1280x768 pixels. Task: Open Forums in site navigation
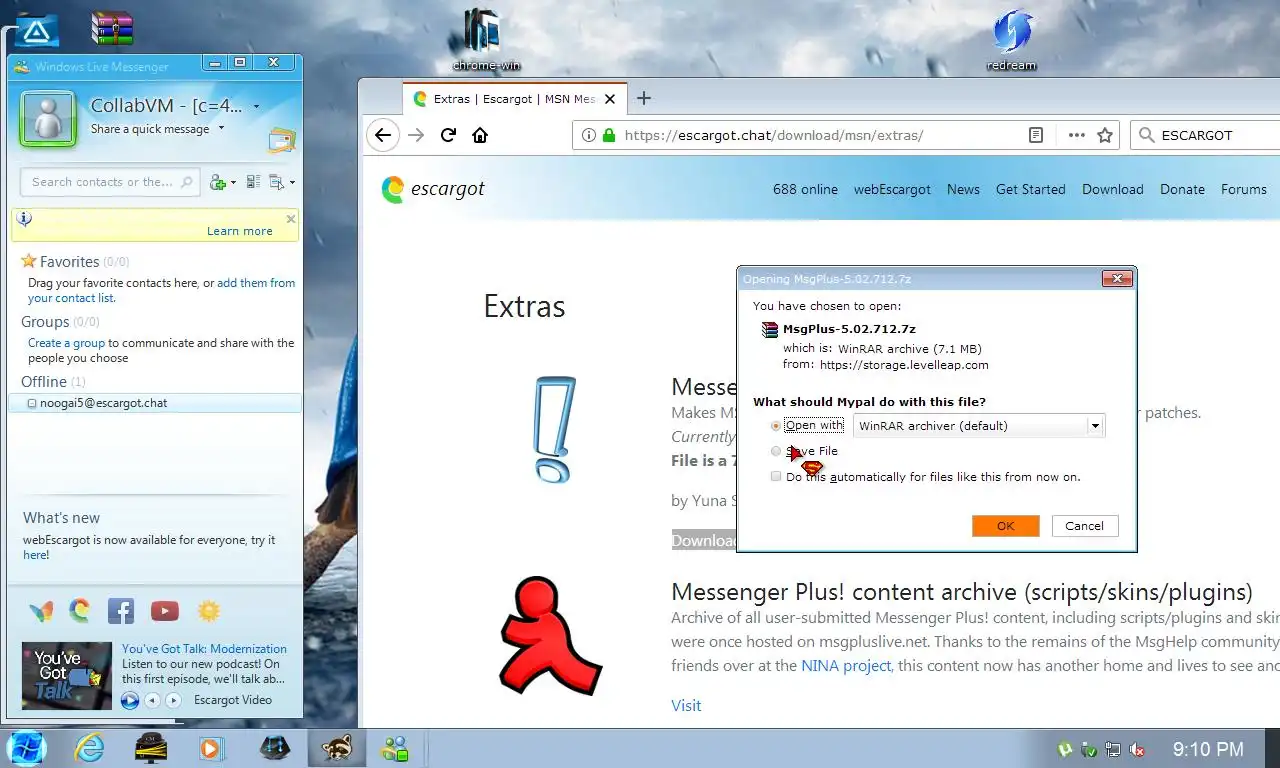tap(1243, 189)
